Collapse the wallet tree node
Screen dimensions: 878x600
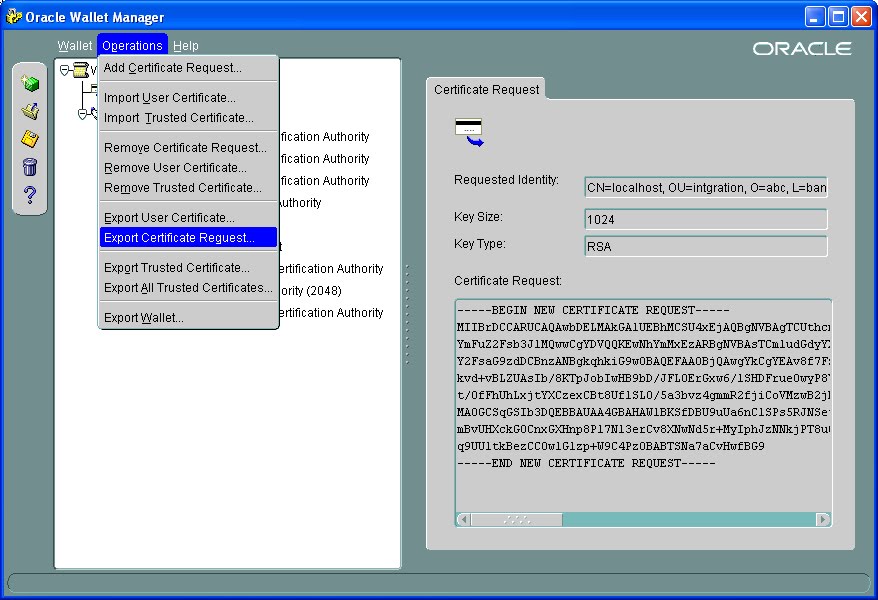tap(63, 70)
